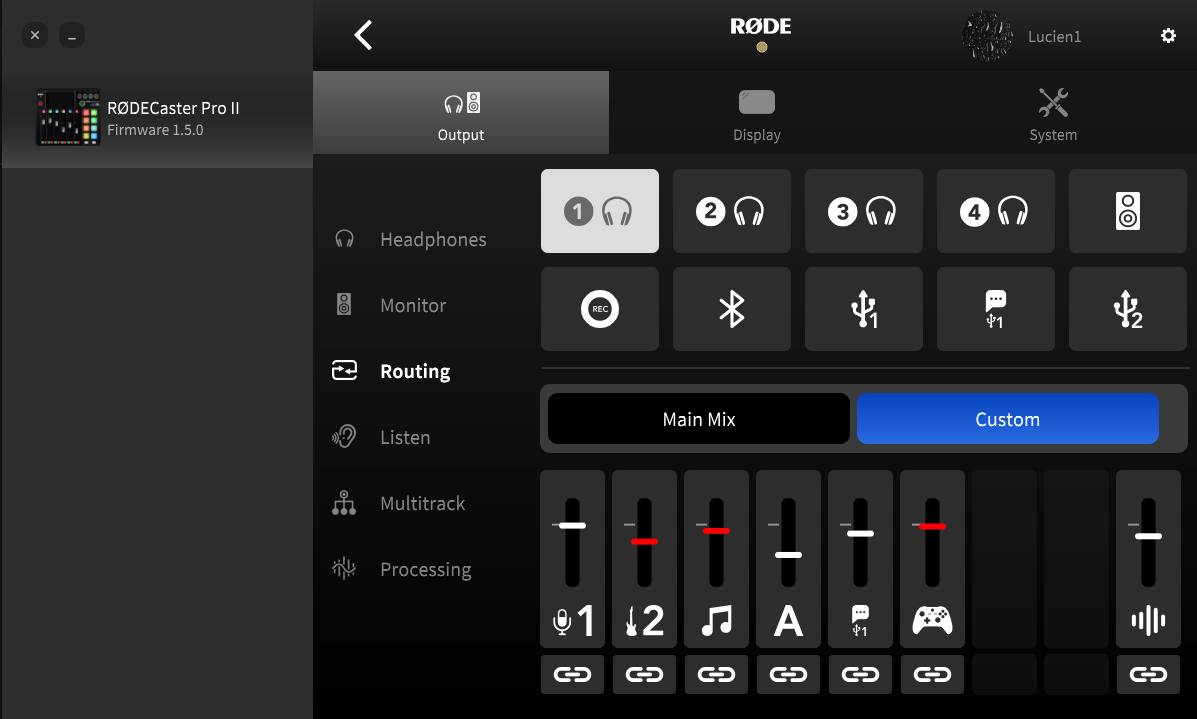
Task: Select the USB 1 Chat output
Action: [995, 309]
